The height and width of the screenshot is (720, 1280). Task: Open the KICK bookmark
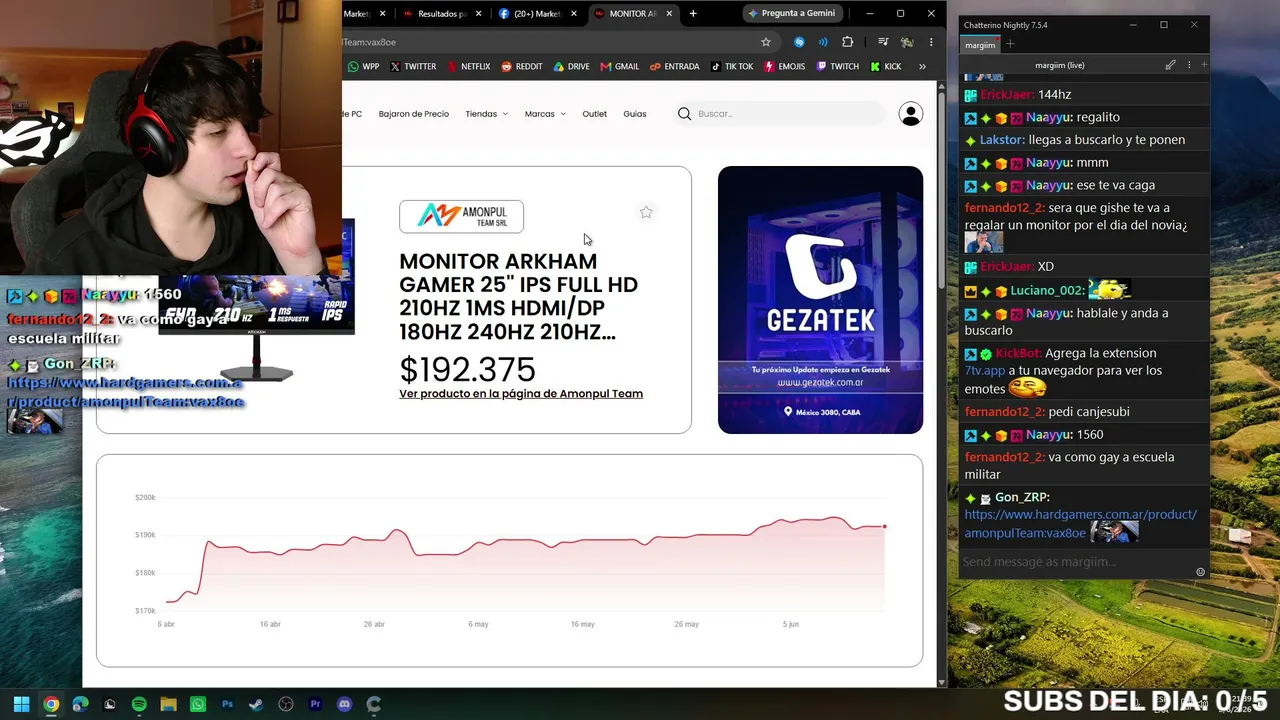point(886,67)
